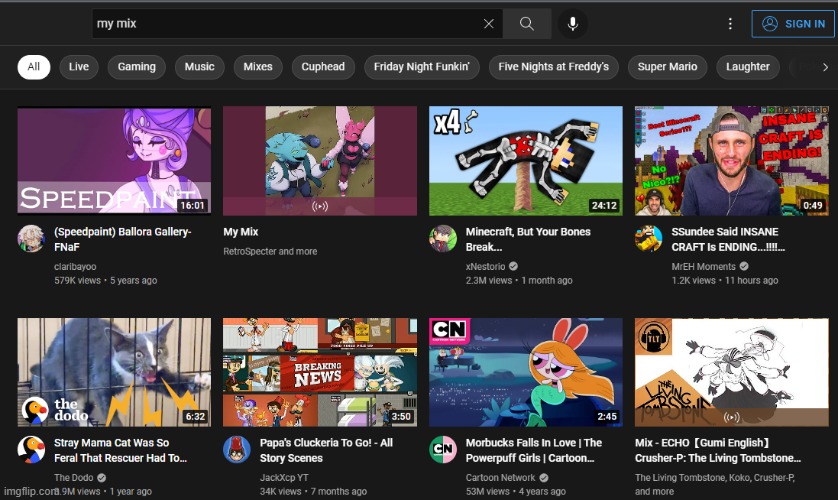Open the Papa's Cluckeria thumbnail

click(320, 372)
